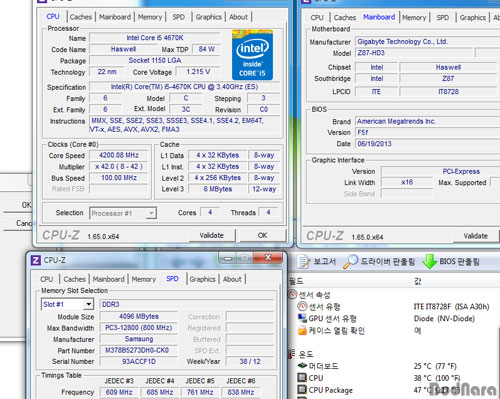Click the 온도 temperature section icon
Image resolution: width=500 pixels, height=399 pixels.
coord(292,354)
